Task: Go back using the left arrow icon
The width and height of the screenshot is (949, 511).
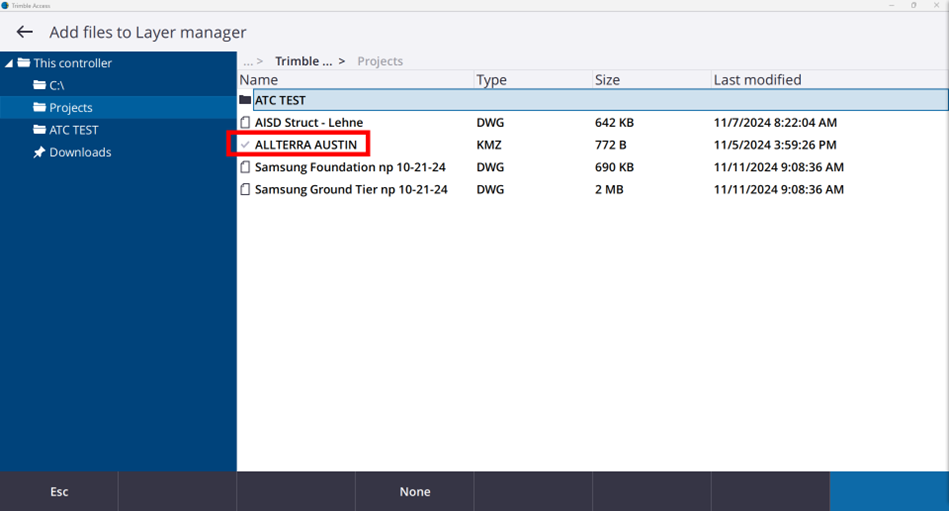Action: [24, 32]
